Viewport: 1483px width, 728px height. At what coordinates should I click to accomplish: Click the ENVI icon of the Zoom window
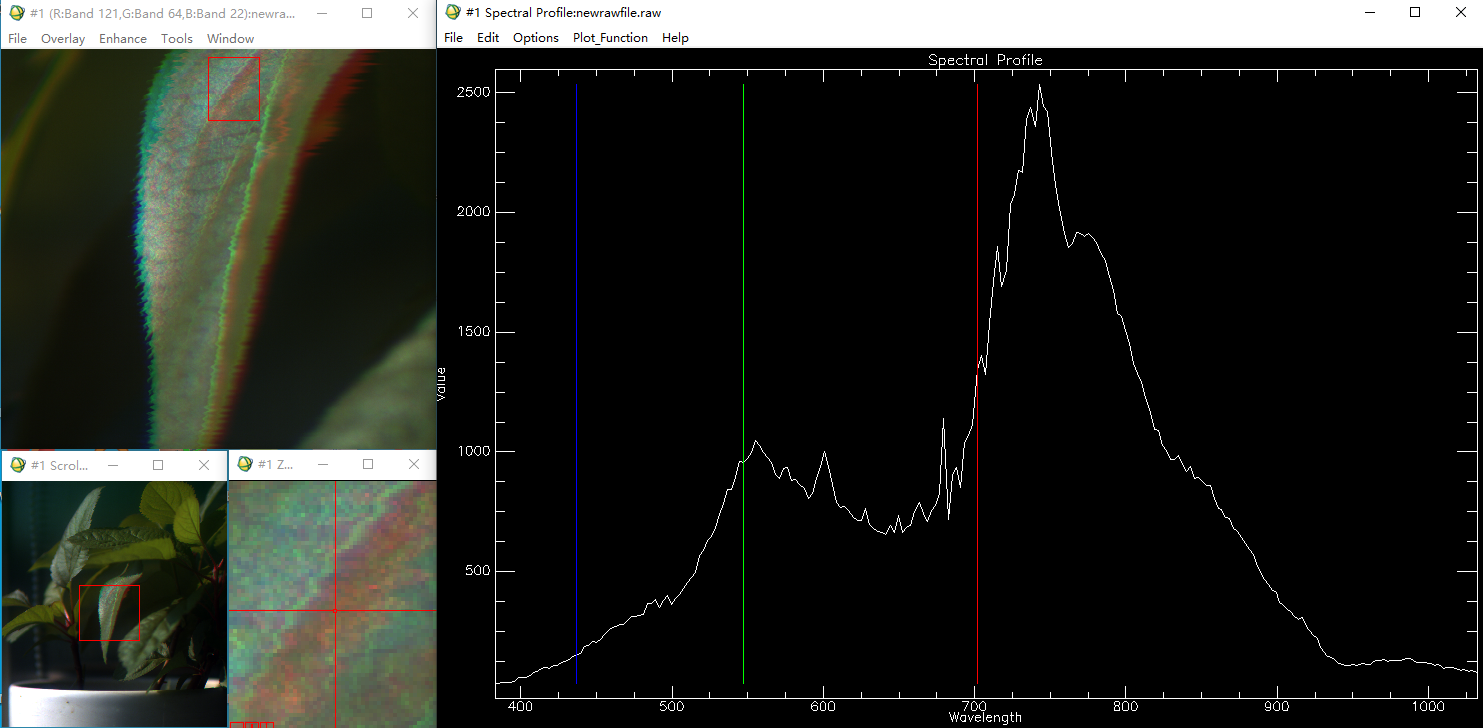pos(244,465)
